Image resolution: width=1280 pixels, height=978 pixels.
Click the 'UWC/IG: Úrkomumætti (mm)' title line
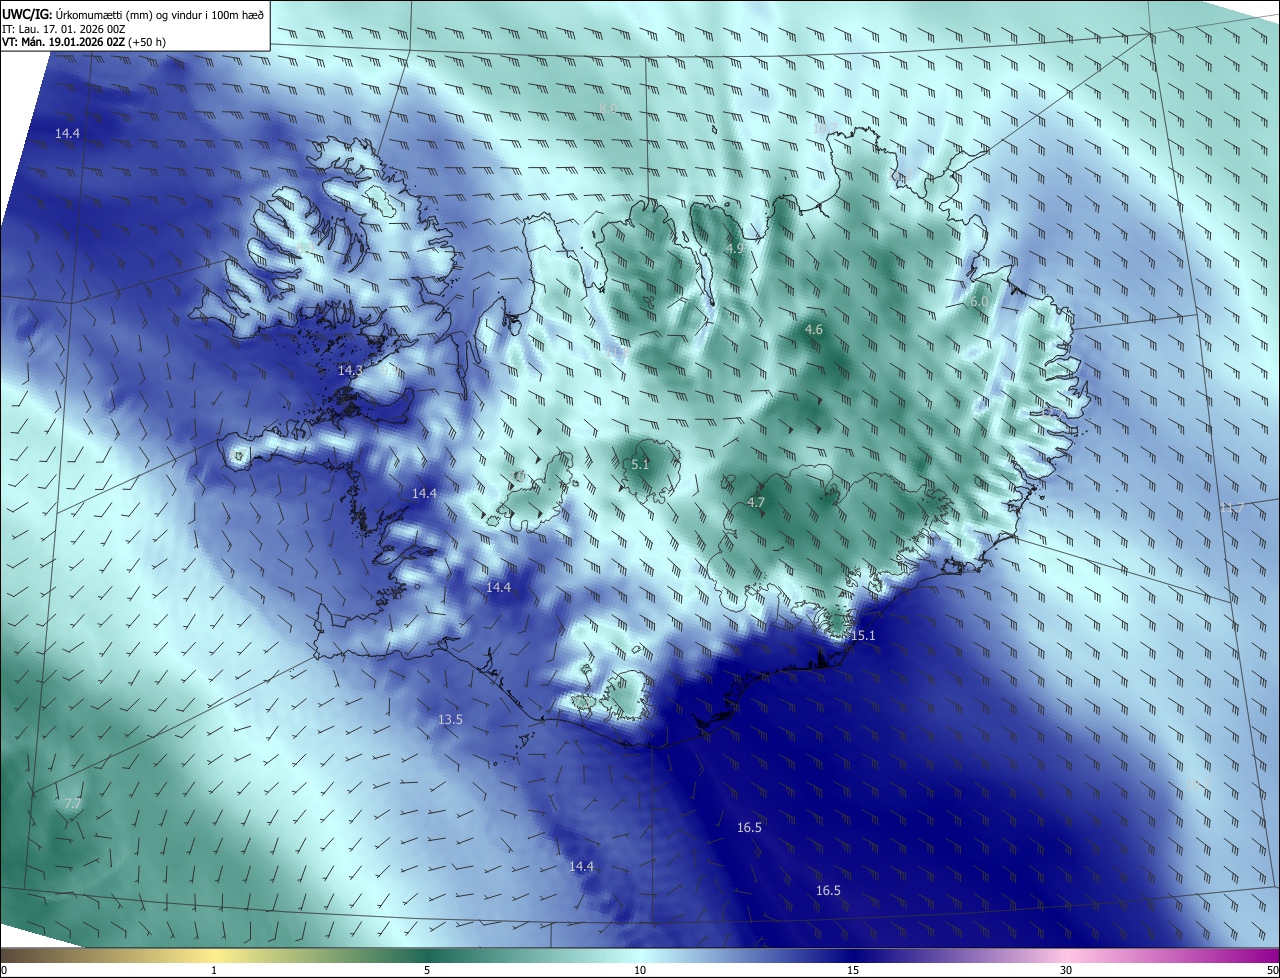133,13
